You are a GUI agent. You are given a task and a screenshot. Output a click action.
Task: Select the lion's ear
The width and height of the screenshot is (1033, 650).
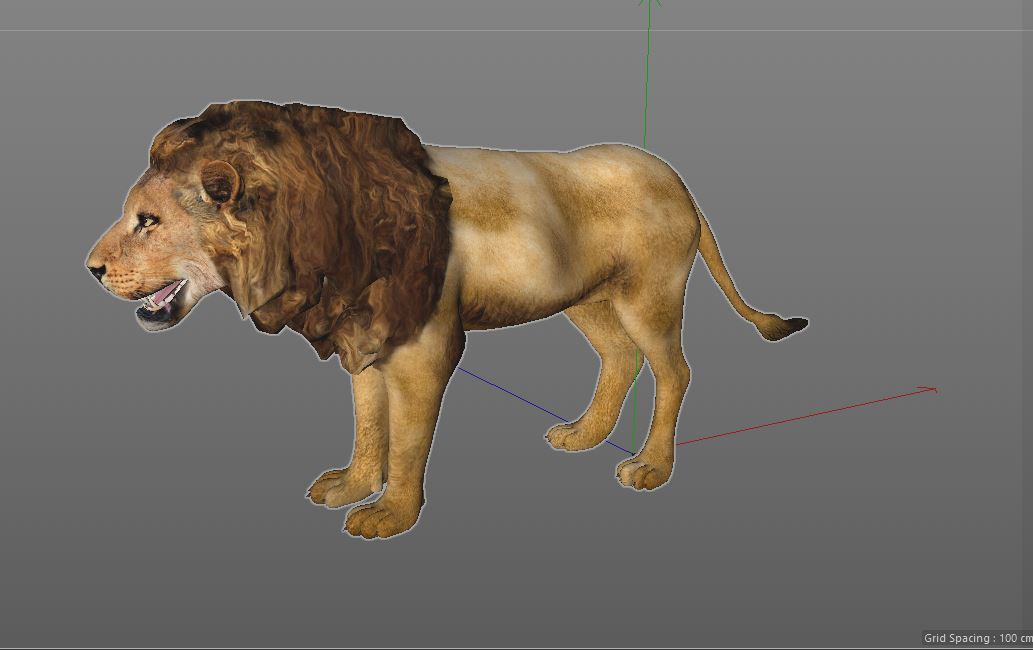(x=220, y=182)
